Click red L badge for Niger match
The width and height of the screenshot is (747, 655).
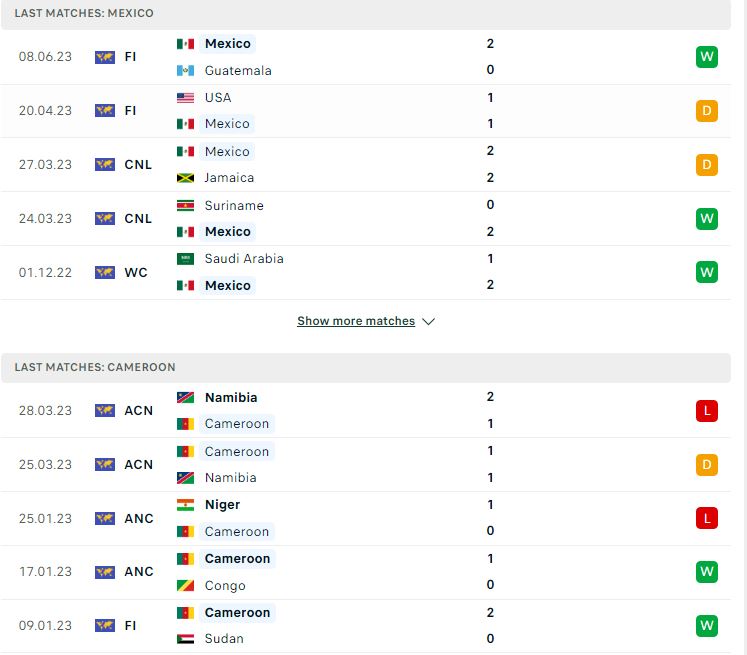707,518
